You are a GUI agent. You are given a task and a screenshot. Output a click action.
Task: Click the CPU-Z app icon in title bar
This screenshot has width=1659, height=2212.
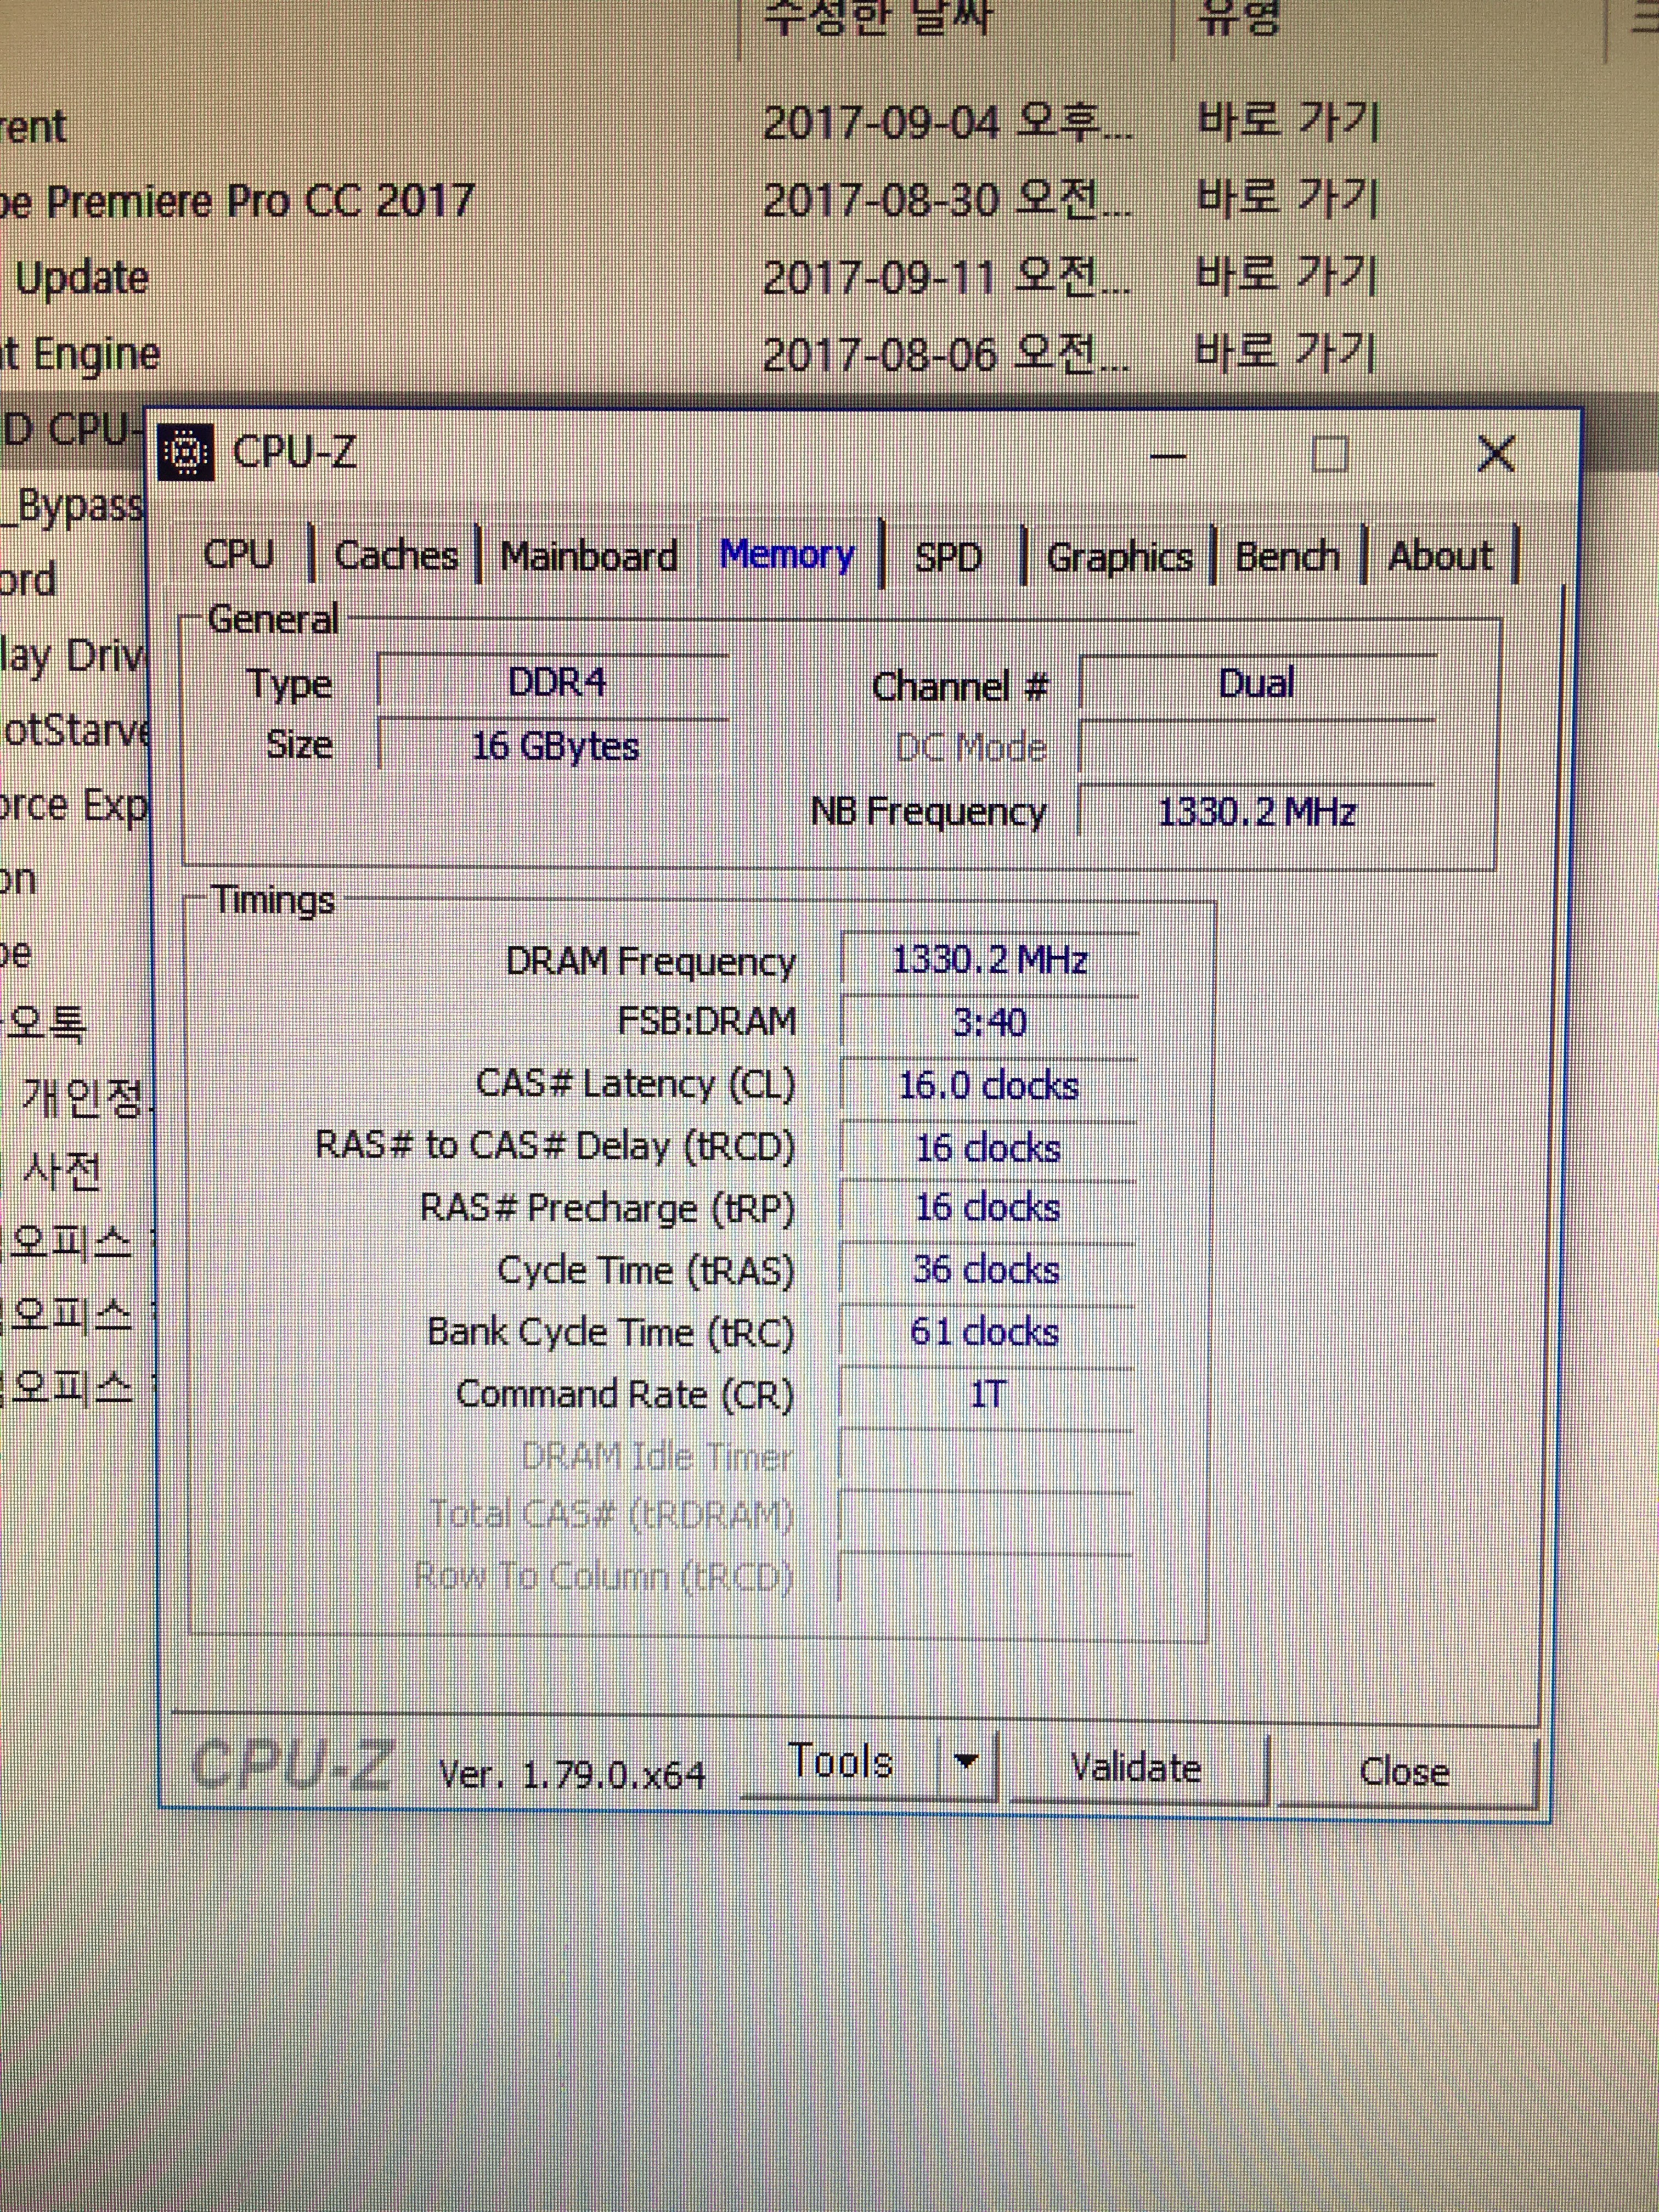186,453
